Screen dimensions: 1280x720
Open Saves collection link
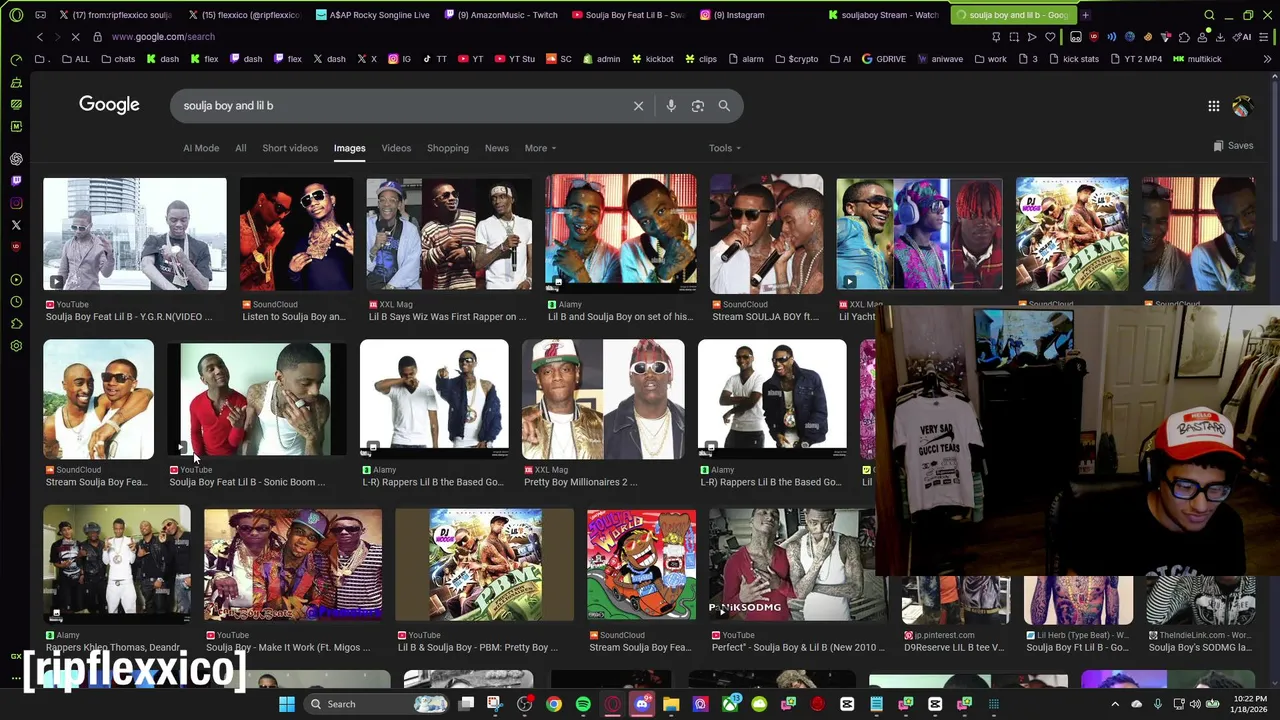1233,146
